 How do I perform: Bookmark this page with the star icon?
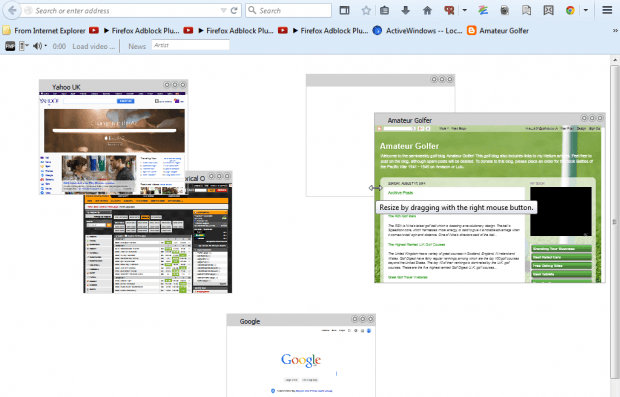[x=366, y=11]
